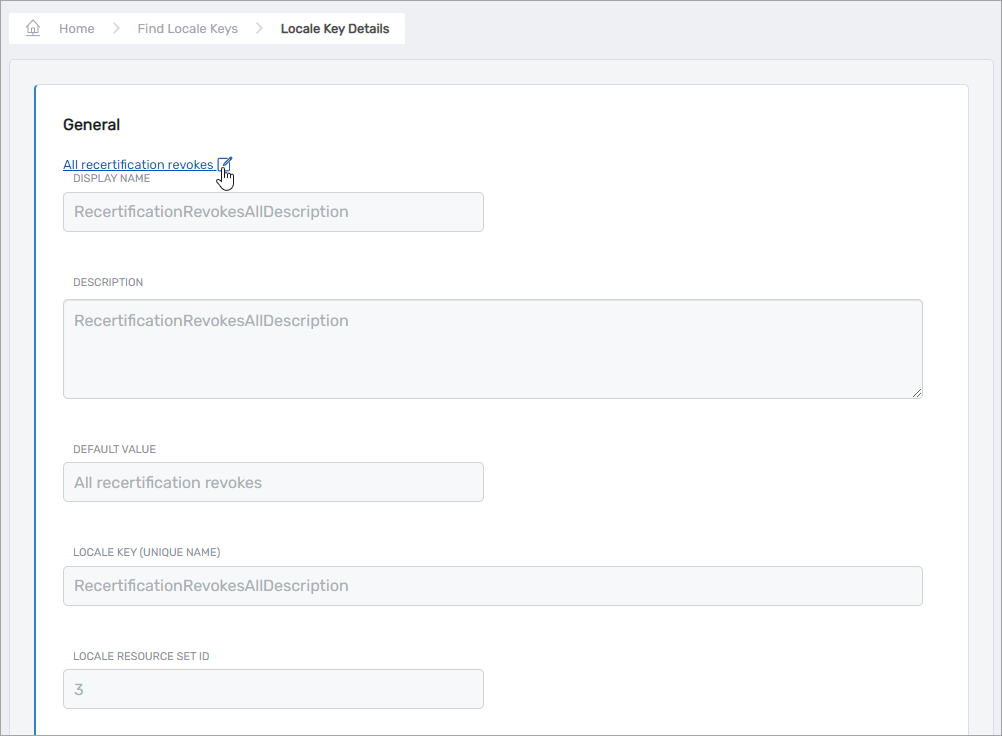Select the Locale Key Details breadcrumb
Screen dimensions: 1002x736
tap(335, 29)
